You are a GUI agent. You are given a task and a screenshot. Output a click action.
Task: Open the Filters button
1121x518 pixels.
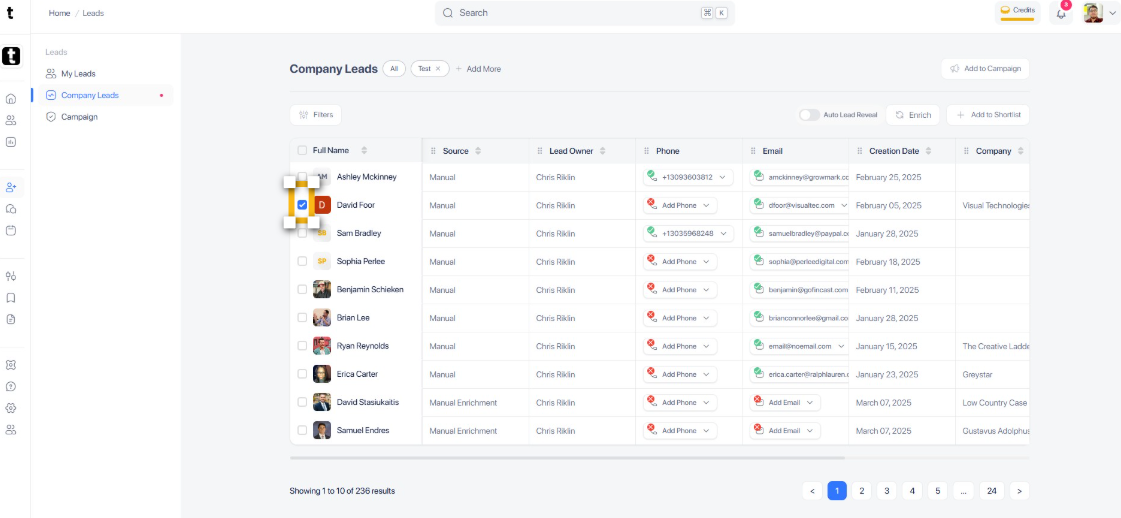(316, 114)
